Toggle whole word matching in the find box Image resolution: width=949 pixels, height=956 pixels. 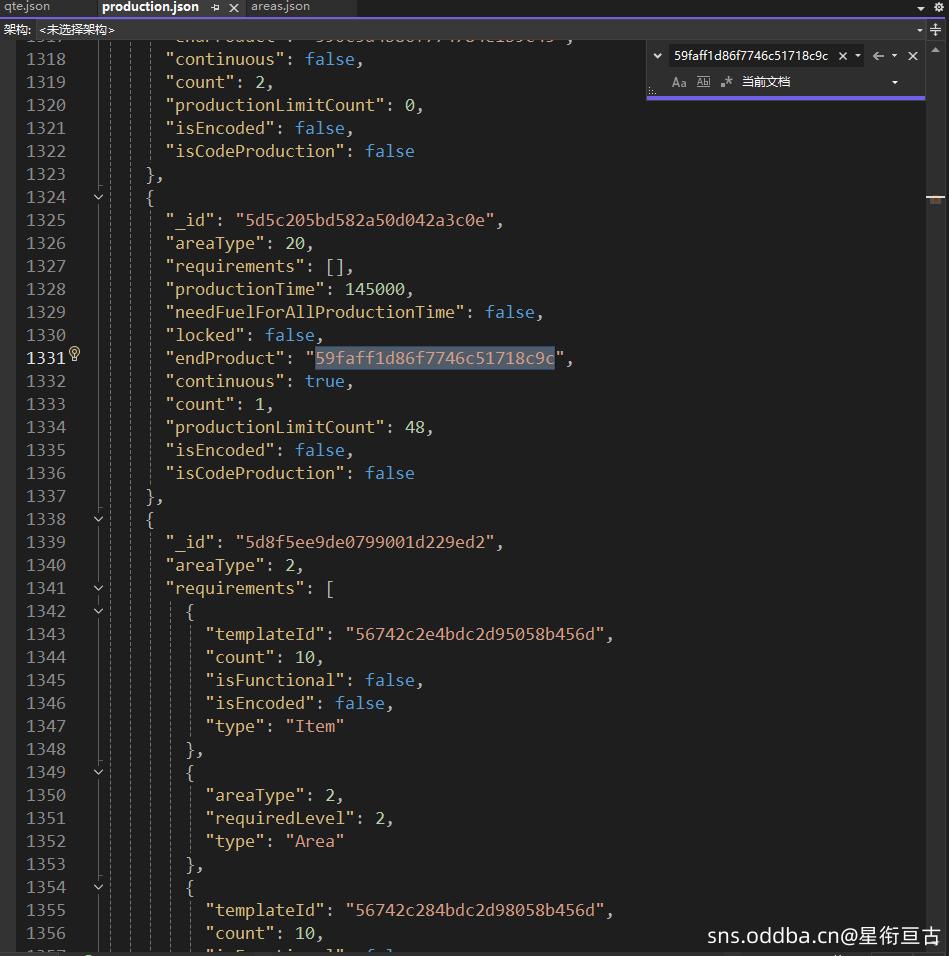(703, 82)
